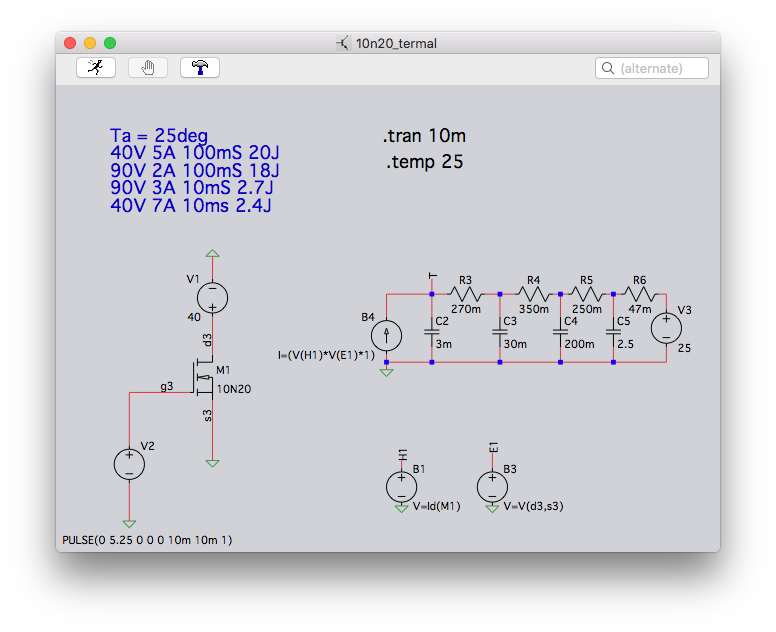This screenshot has height=632, width=776.
Task: Click the V=Id(M1) expression
Action: 436,506
